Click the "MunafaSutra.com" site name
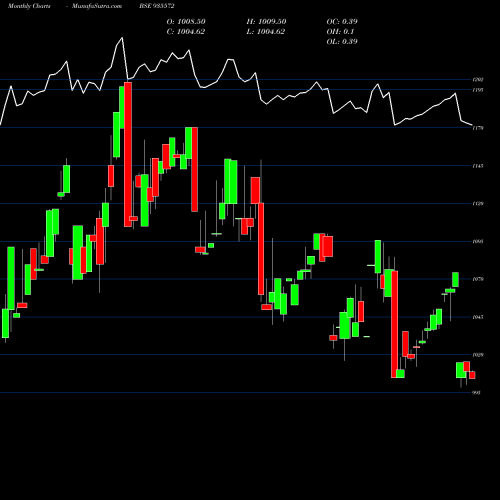The width and height of the screenshot is (500, 500). (x=97, y=6)
